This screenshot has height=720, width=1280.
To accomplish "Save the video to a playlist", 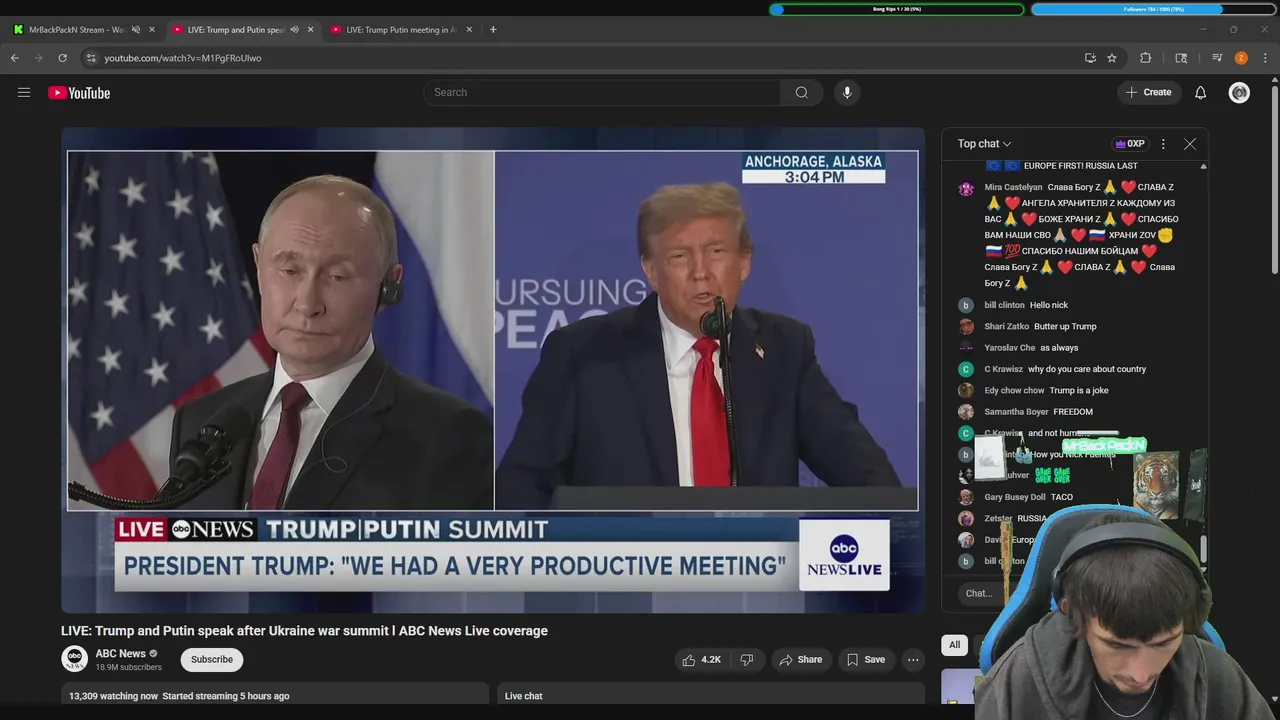I will (x=865, y=660).
